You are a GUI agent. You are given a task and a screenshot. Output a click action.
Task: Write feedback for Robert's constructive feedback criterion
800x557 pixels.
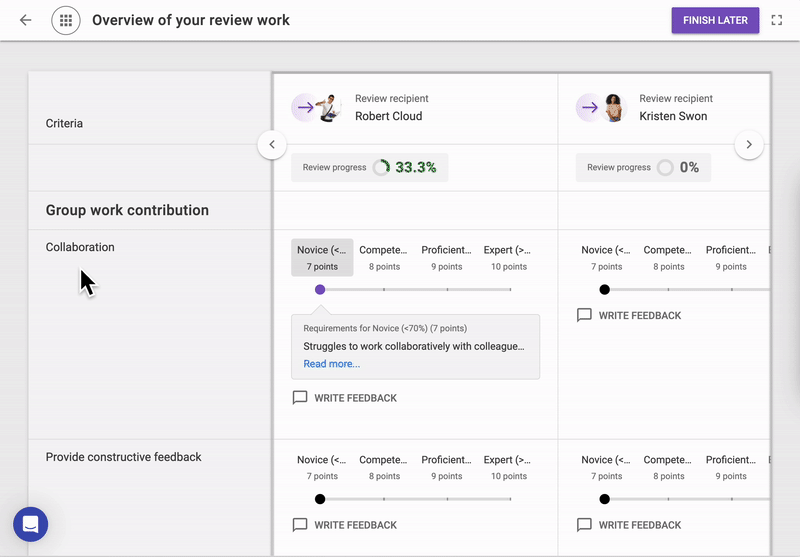355,525
